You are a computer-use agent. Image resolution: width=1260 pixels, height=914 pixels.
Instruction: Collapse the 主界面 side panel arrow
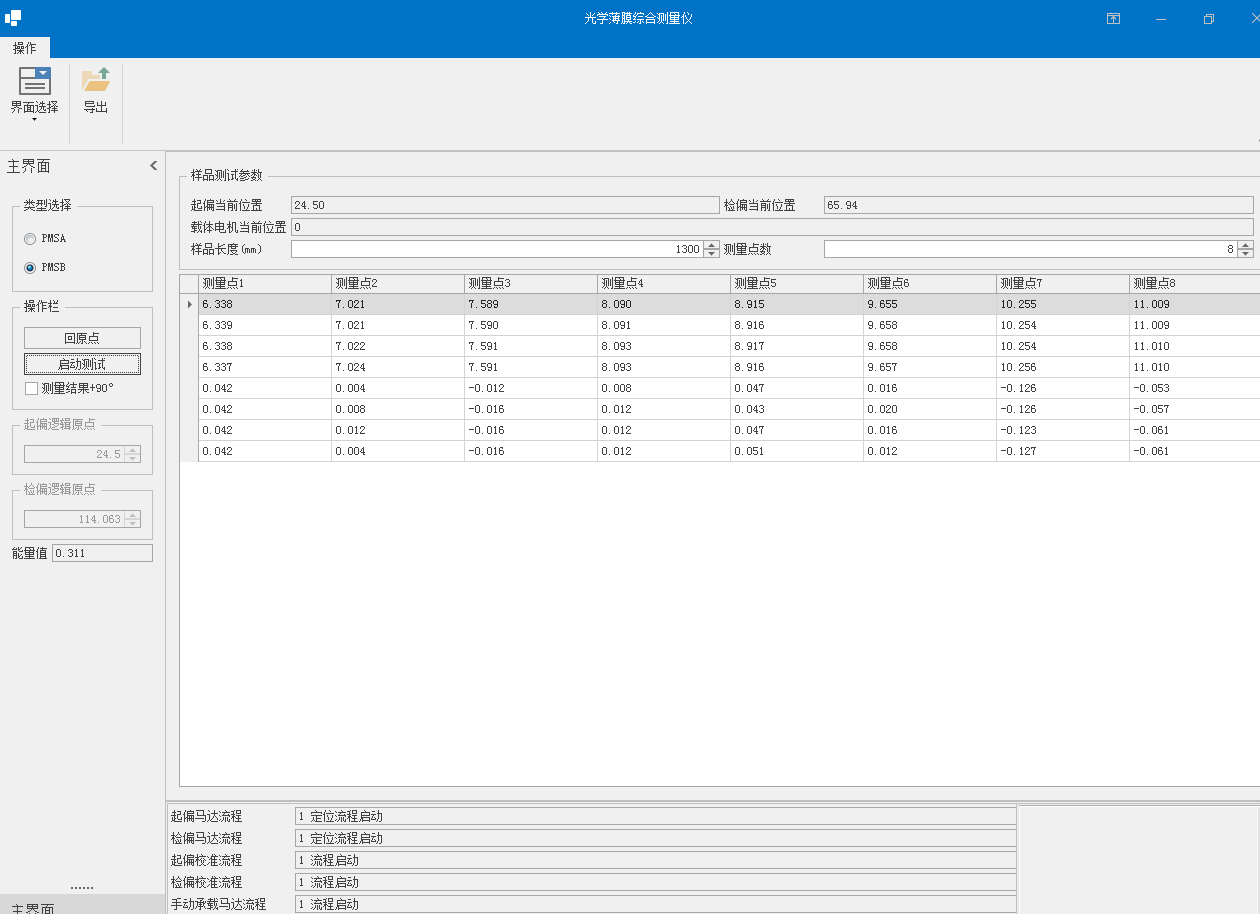pos(153,166)
